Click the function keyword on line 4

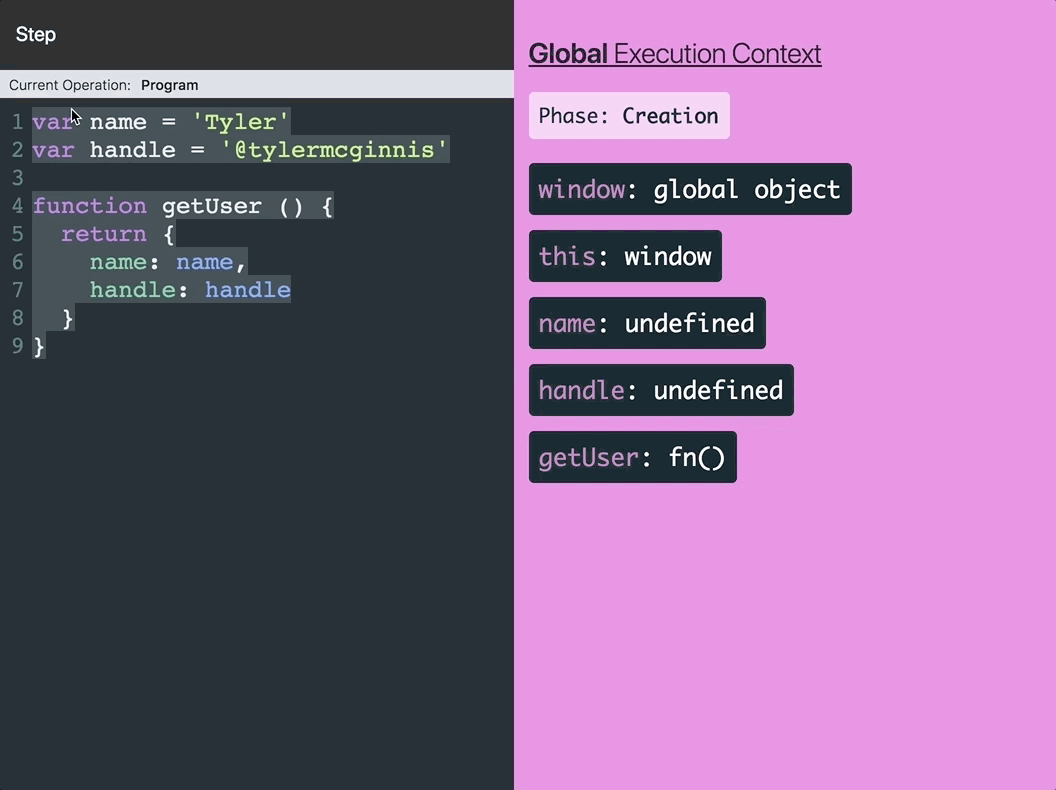pos(89,206)
